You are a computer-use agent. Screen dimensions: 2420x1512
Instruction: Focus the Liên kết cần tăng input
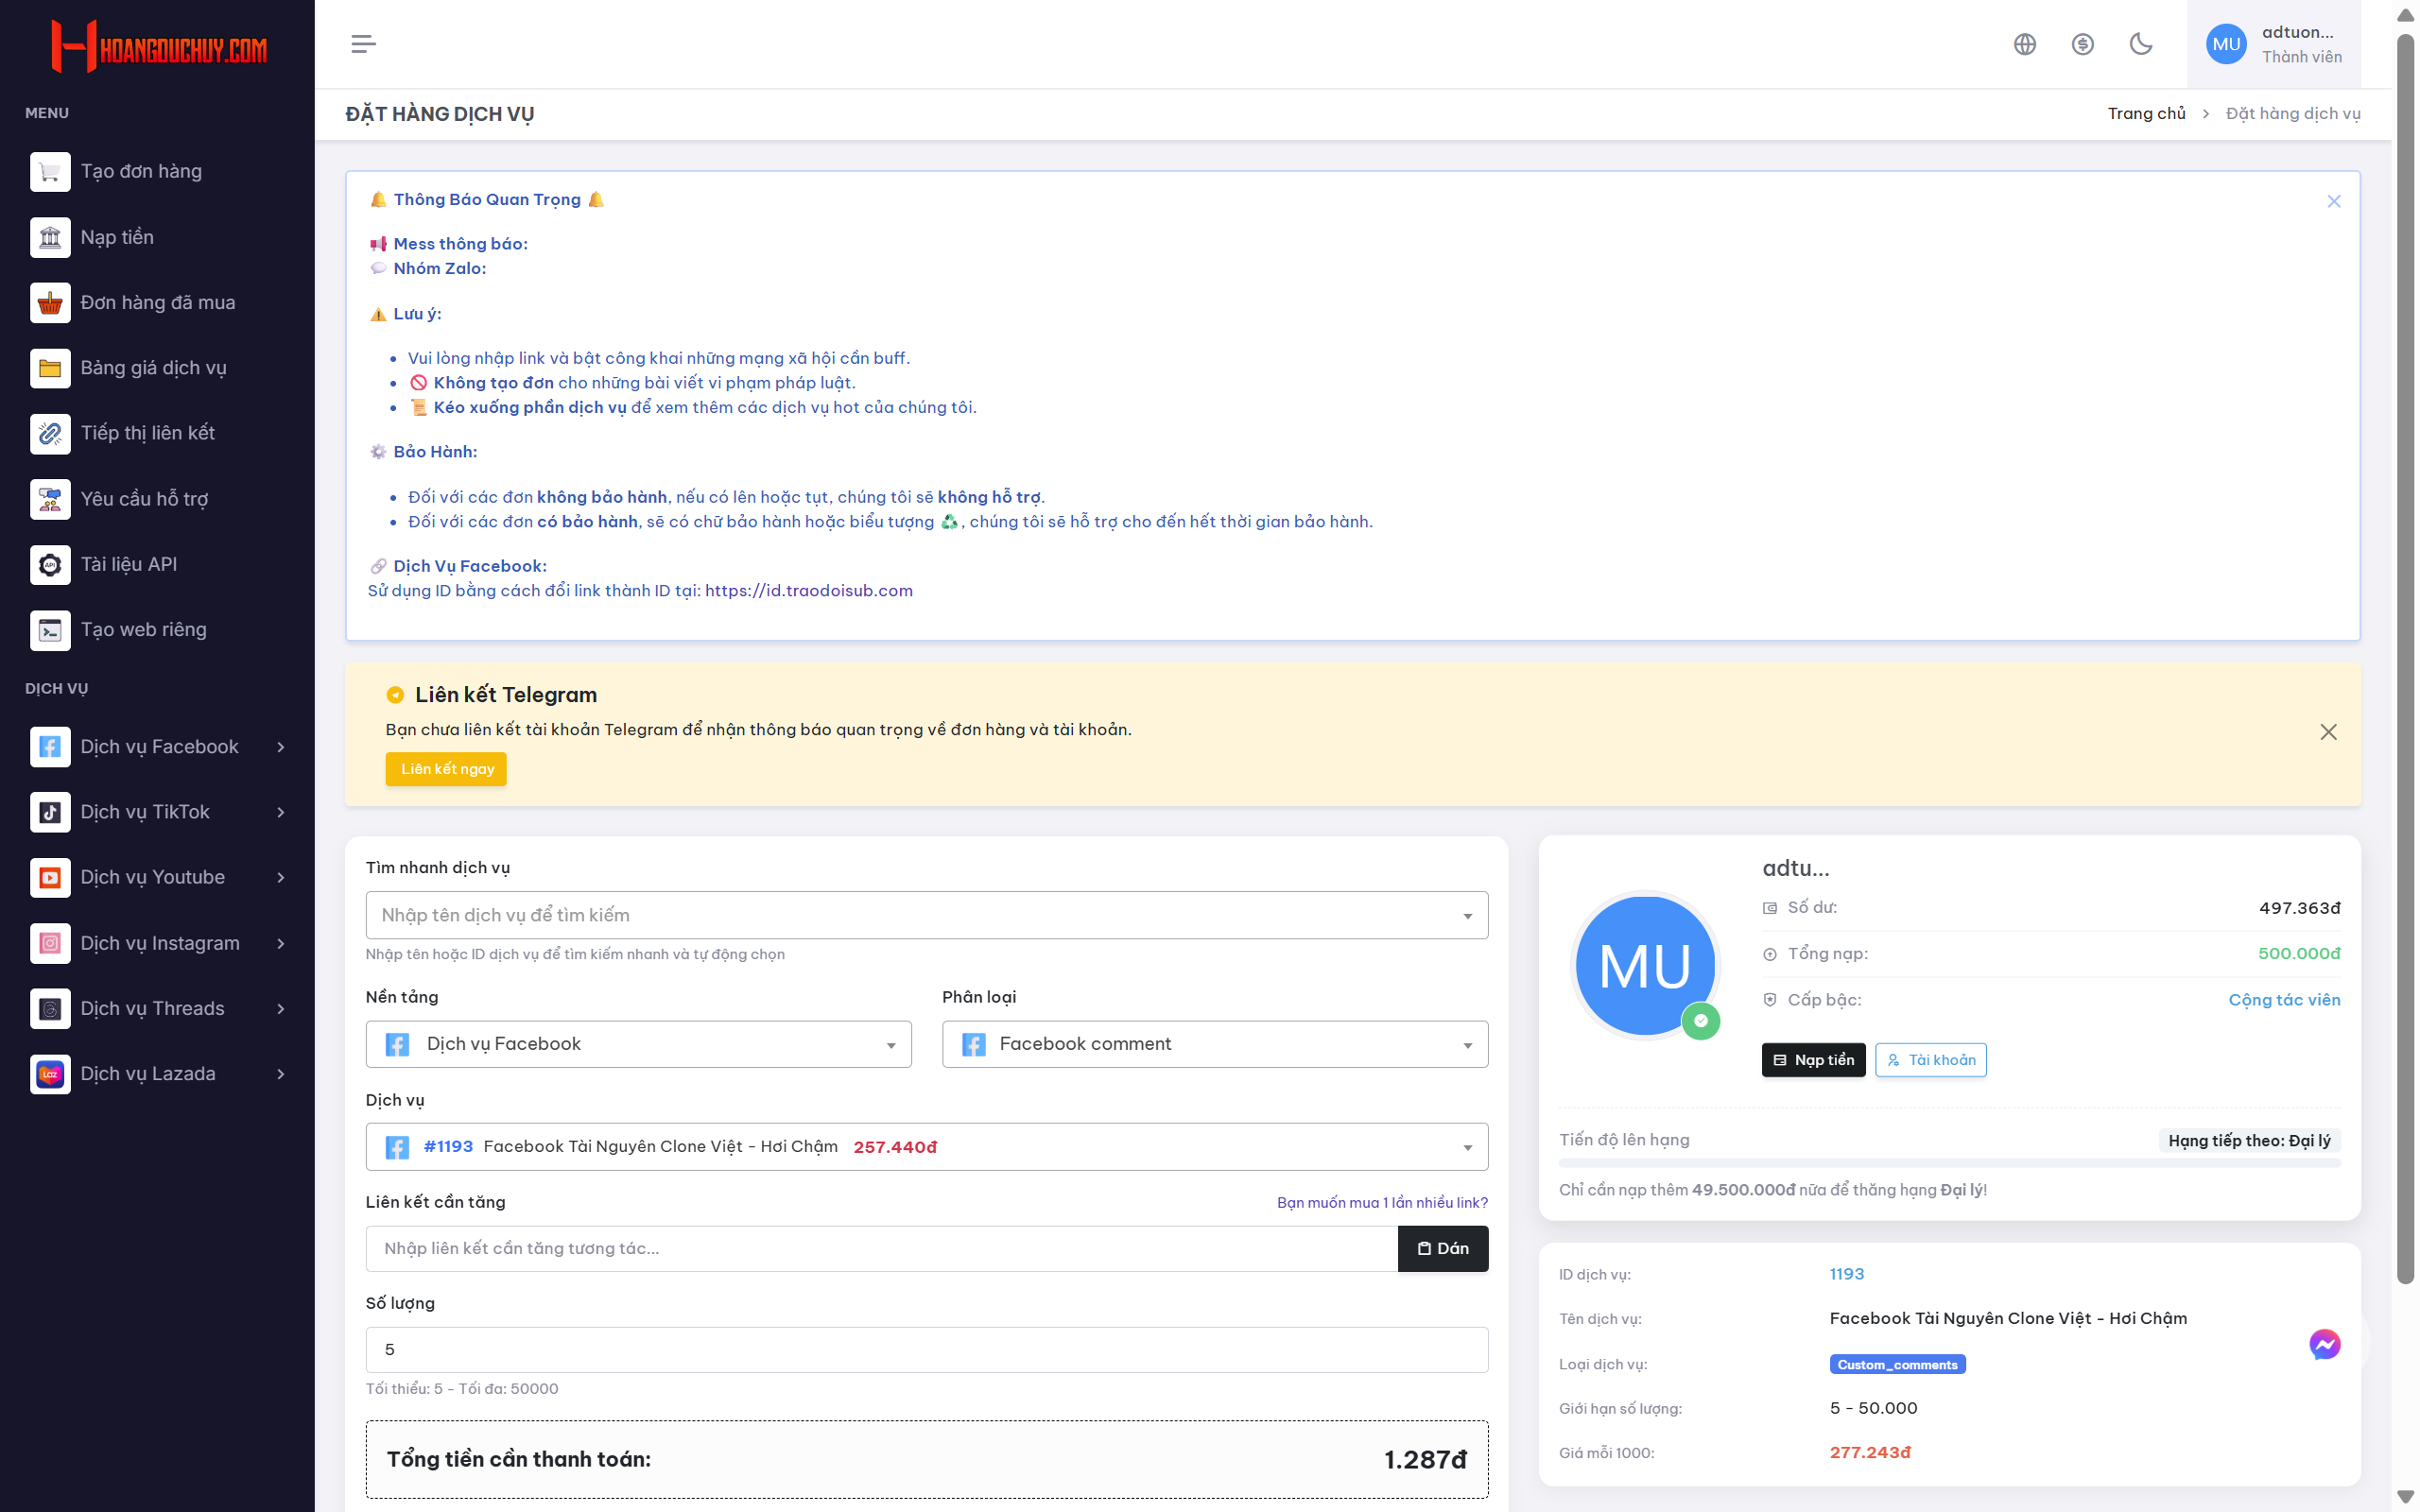coord(882,1249)
